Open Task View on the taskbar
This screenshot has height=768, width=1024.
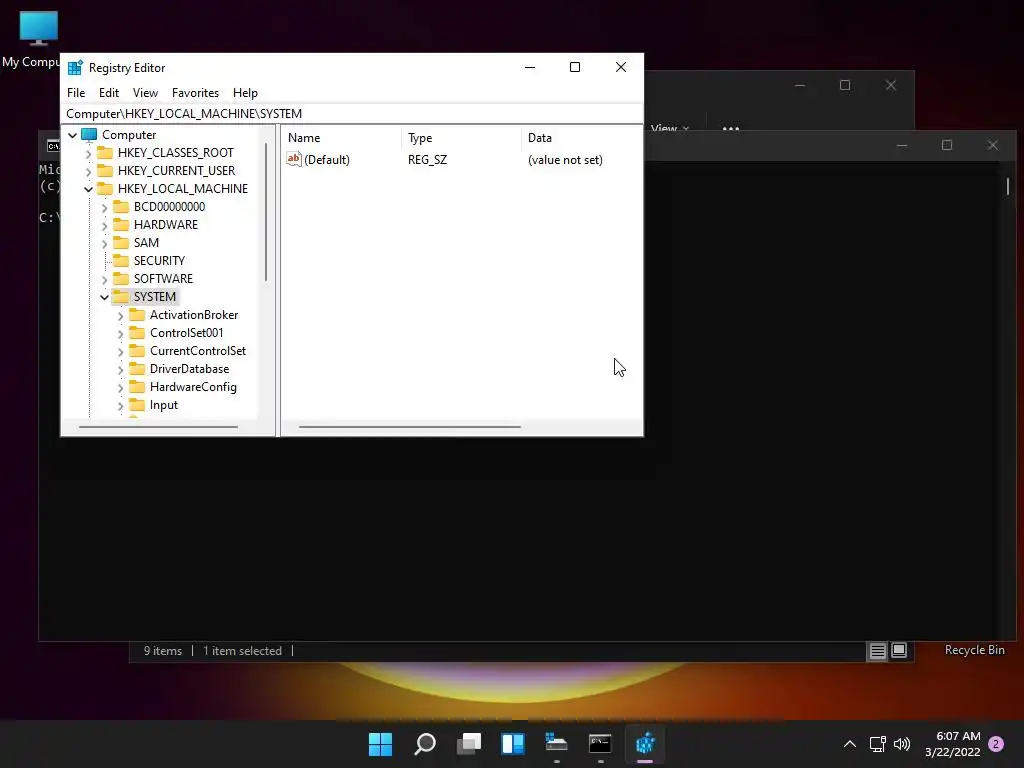tap(469, 743)
